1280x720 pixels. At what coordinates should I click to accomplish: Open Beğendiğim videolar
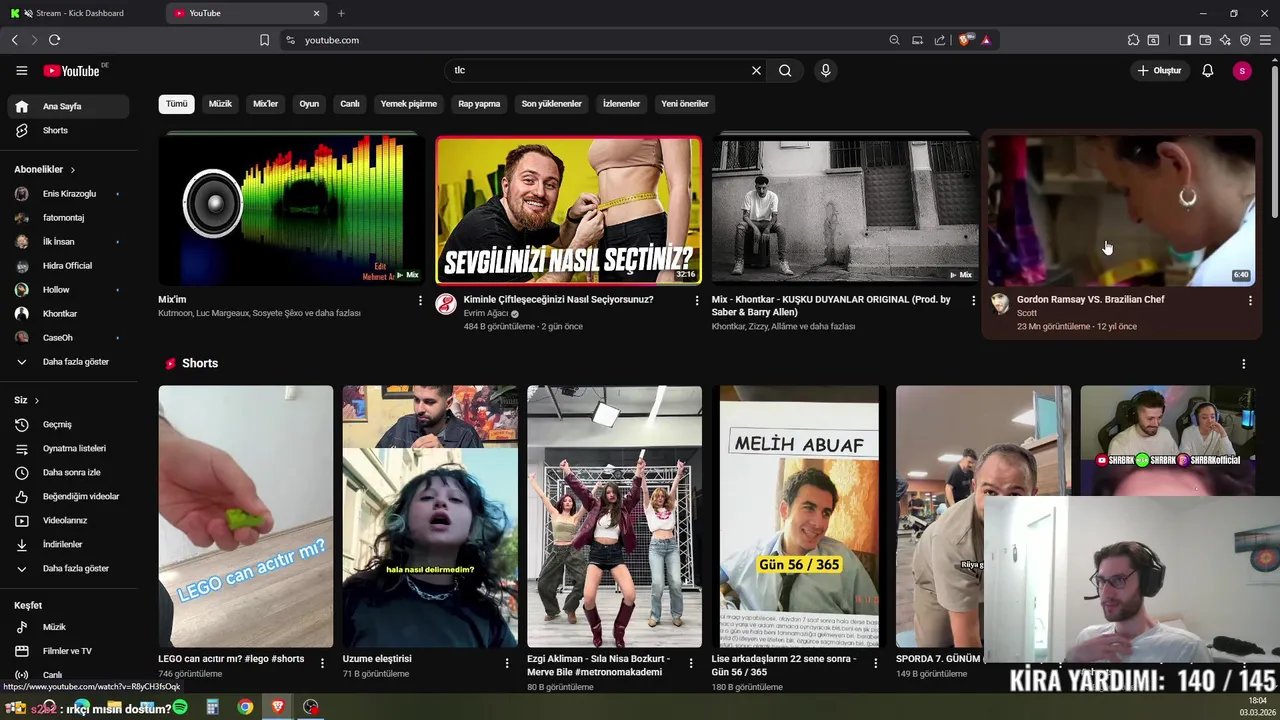click(x=68, y=496)
